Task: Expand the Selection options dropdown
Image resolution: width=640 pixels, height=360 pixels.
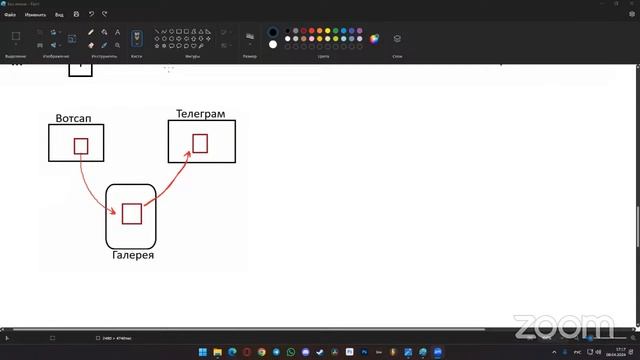Action: (16, 44)
